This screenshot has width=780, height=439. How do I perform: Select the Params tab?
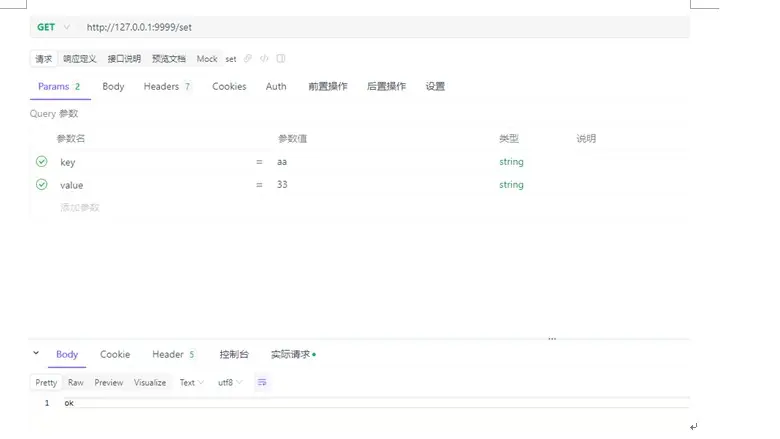(59, 87)
